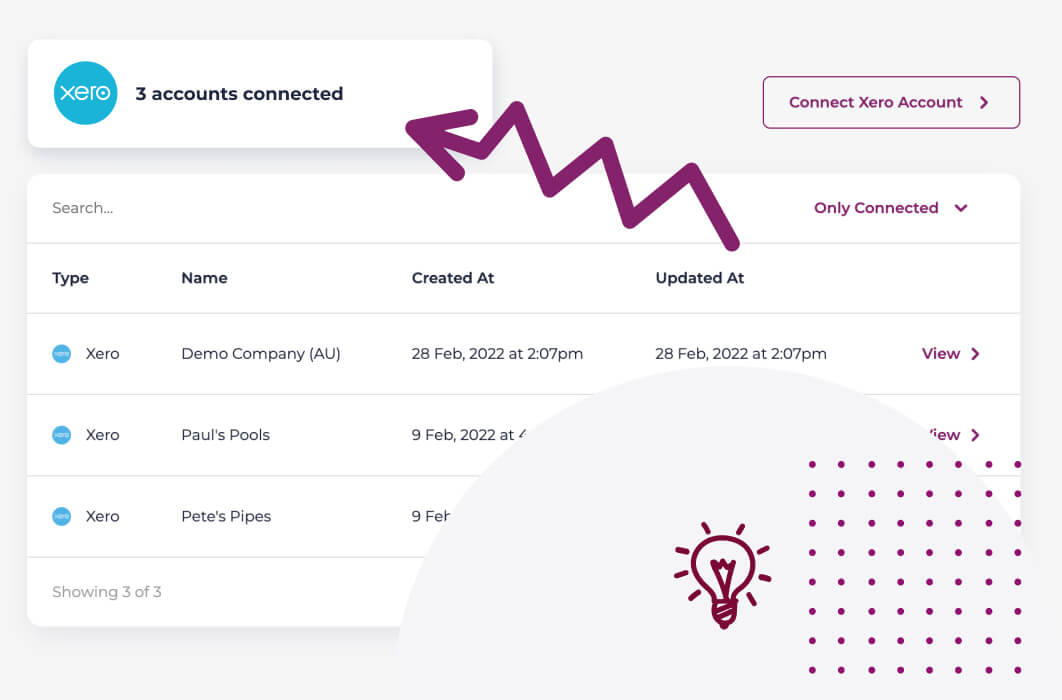Select the Xero icon next to Pete's Pipes
The image size is (1062, 700).
[62, 516]
